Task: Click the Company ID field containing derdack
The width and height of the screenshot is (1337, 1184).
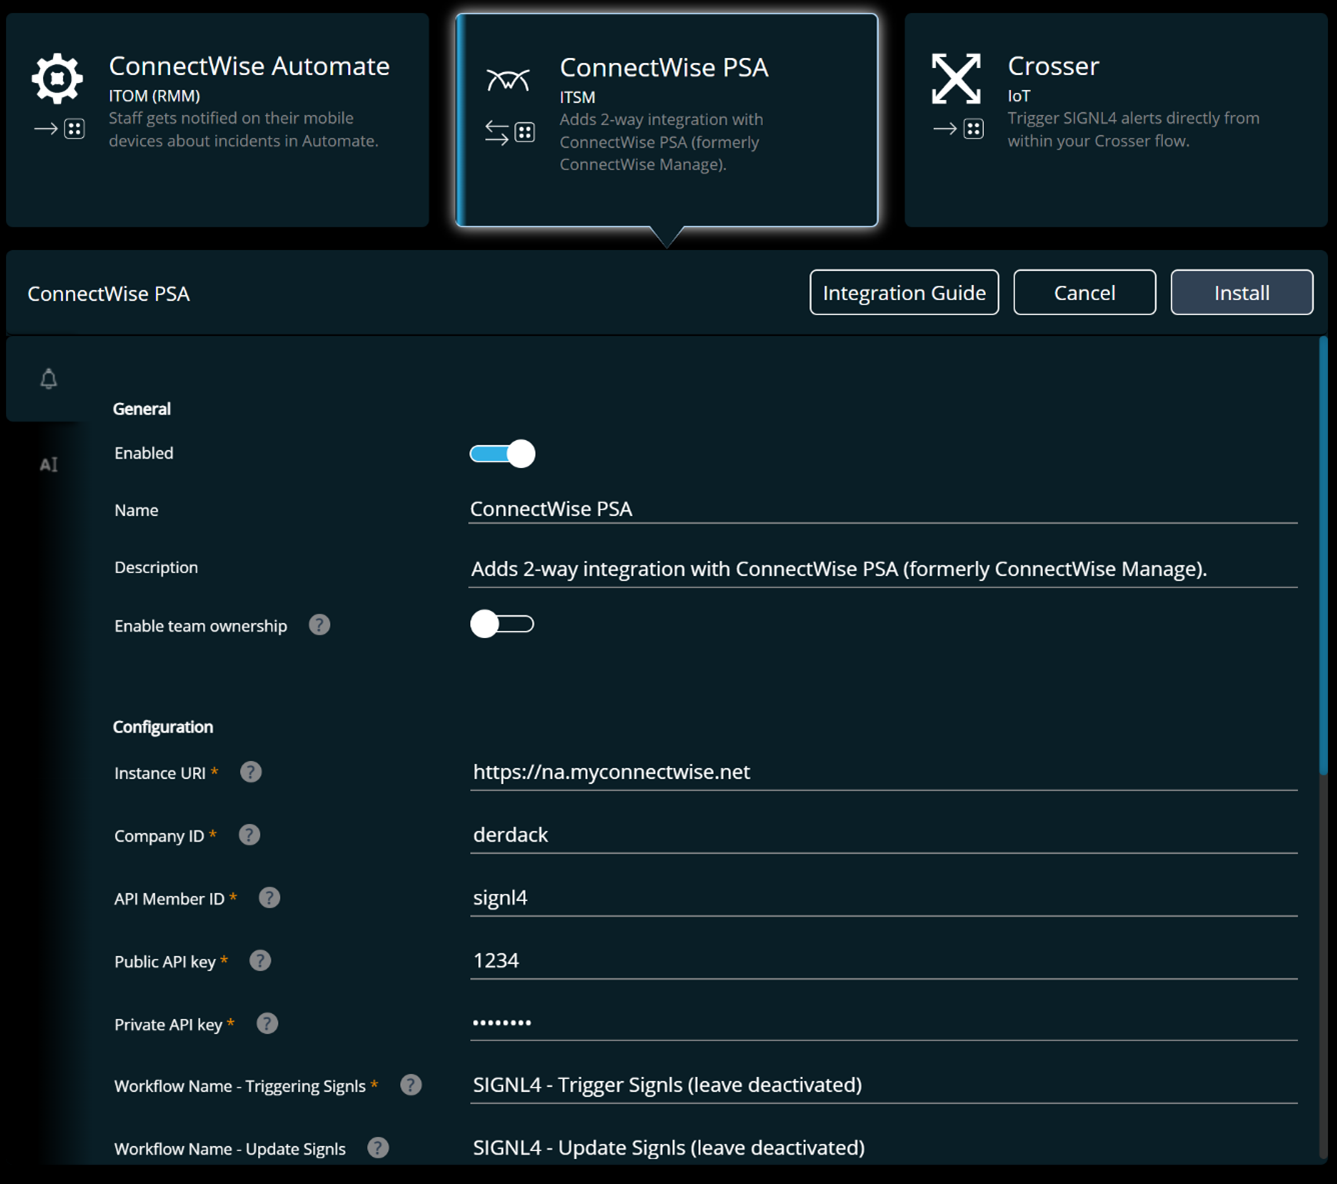Action: pos(883,835)
